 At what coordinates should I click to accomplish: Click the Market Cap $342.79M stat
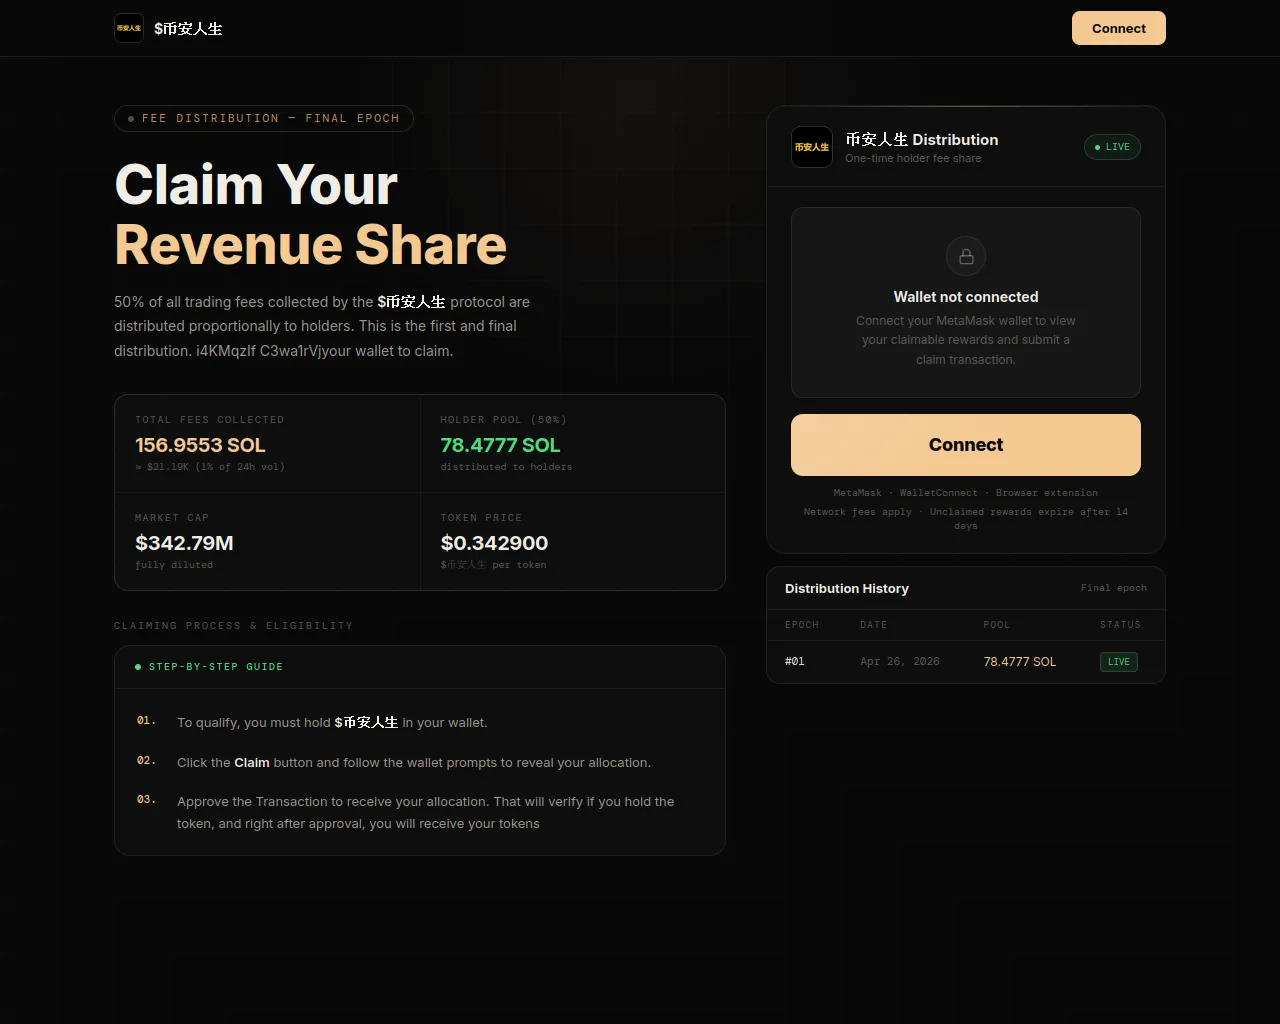[184, 543]
